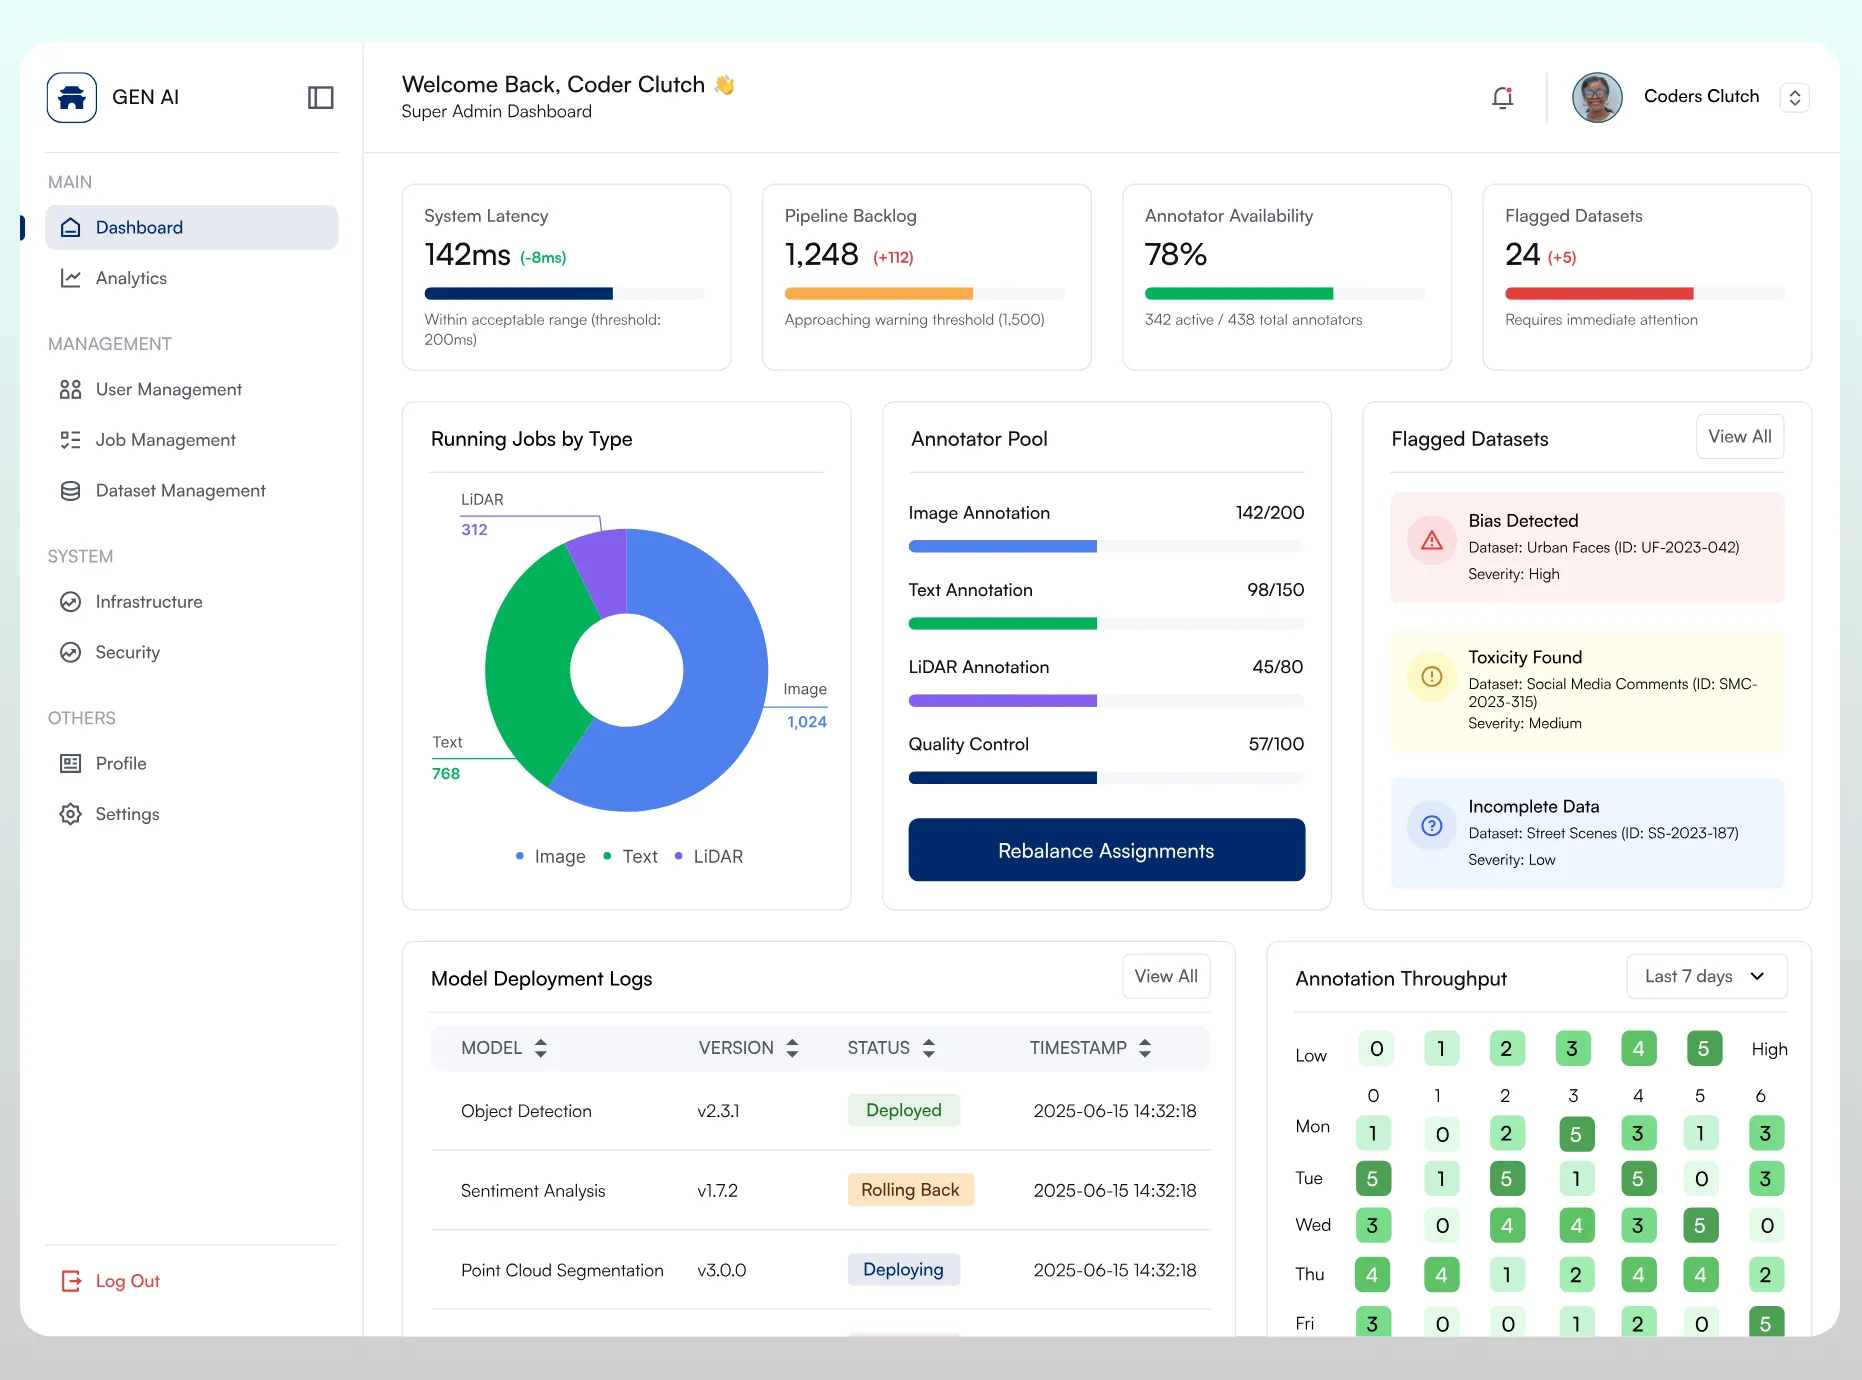
Task: Click the 1,248 Pipeline Backlog value
Action: coord(822,255)
